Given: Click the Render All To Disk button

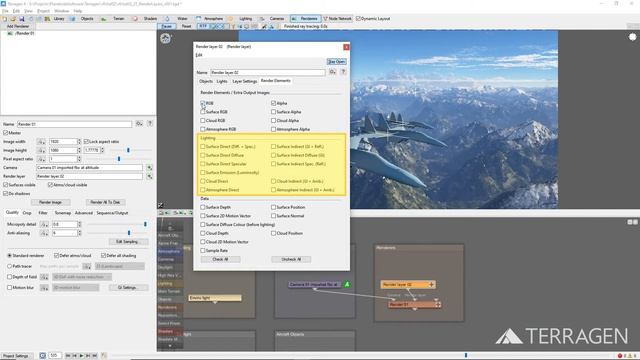Looking at the screenshot, I should click(x=105, y=202).
